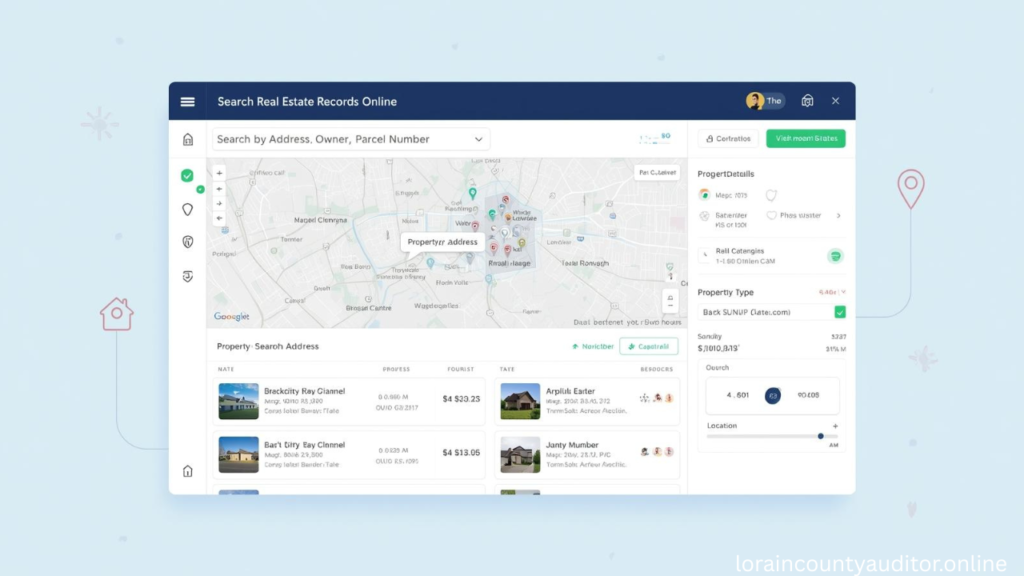Toggle the heart icon under Property Details
This screenshot has height=576, width=1024.
771,195
